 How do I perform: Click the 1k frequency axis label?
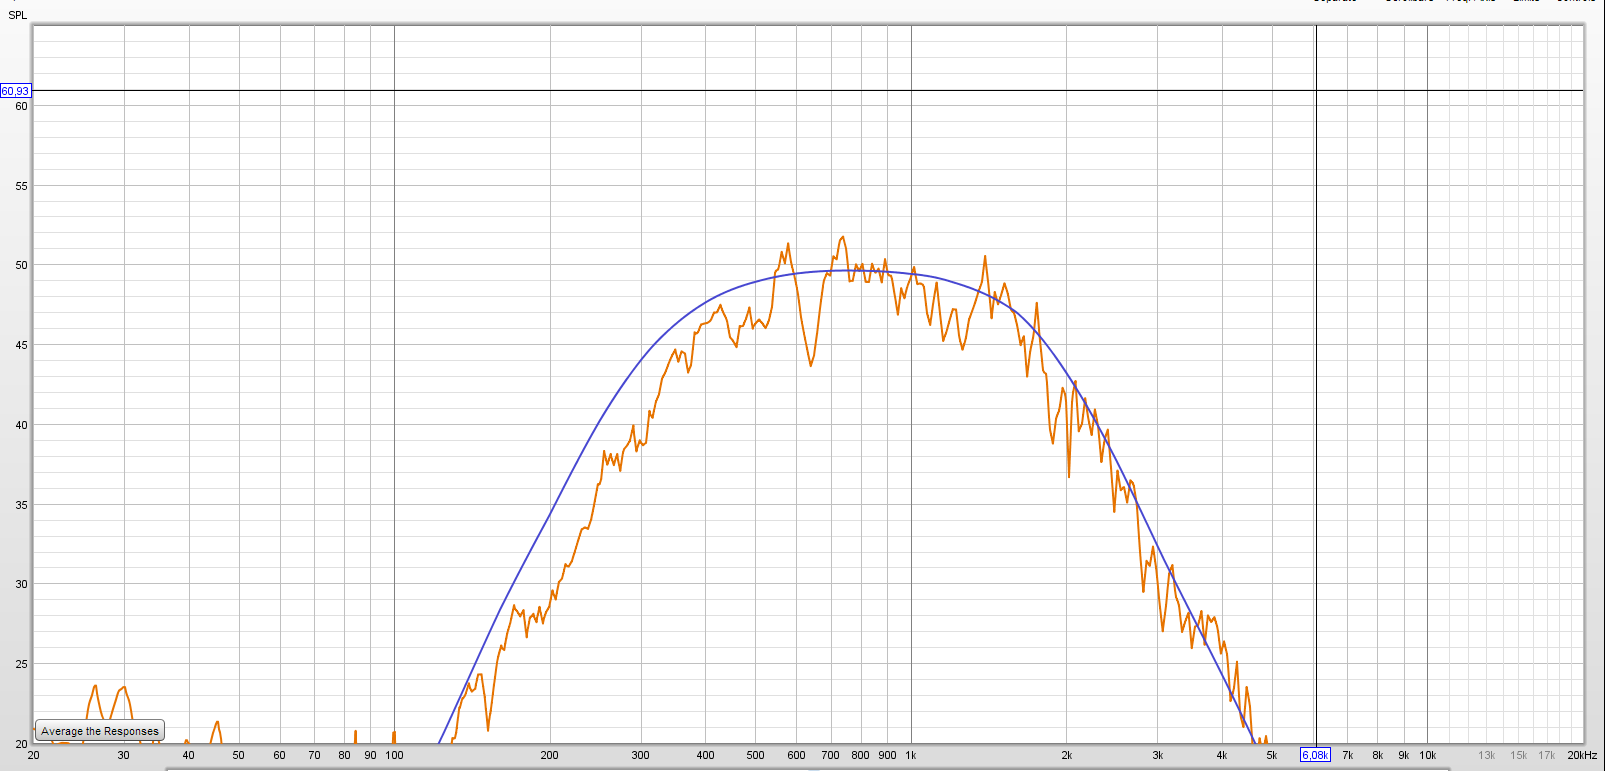click(x=911, y=755)
